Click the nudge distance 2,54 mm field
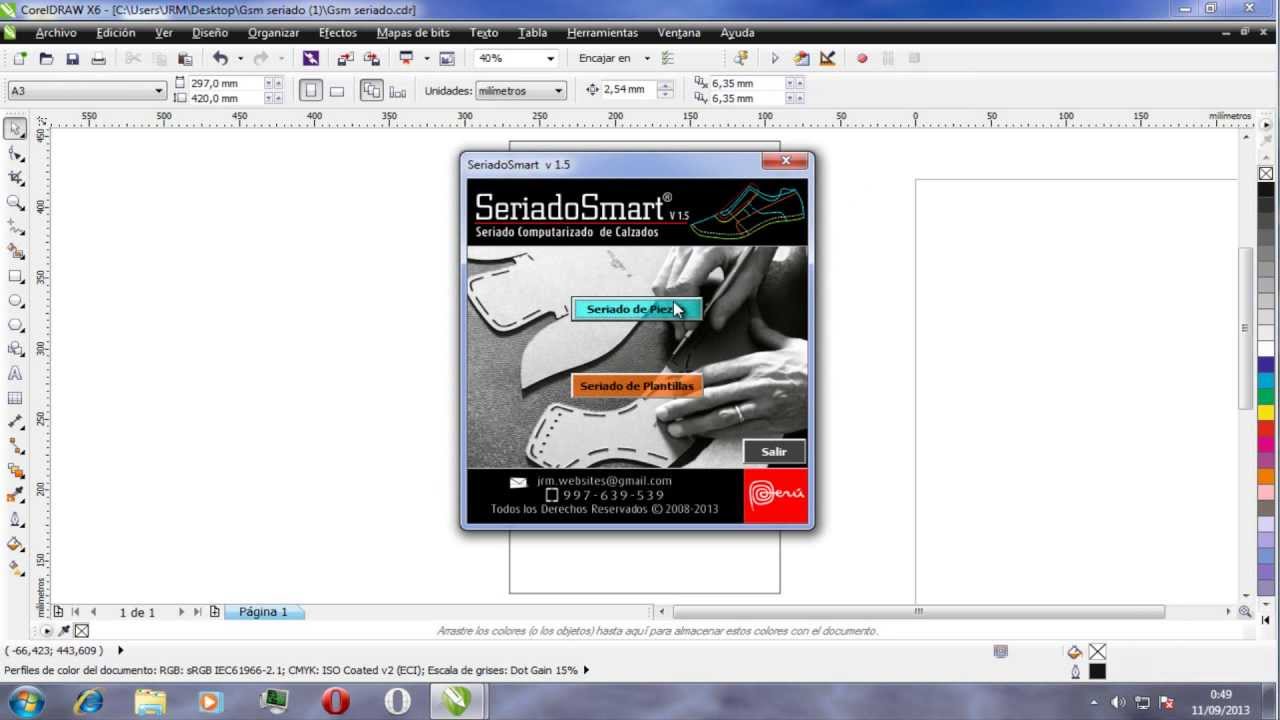 629,90
